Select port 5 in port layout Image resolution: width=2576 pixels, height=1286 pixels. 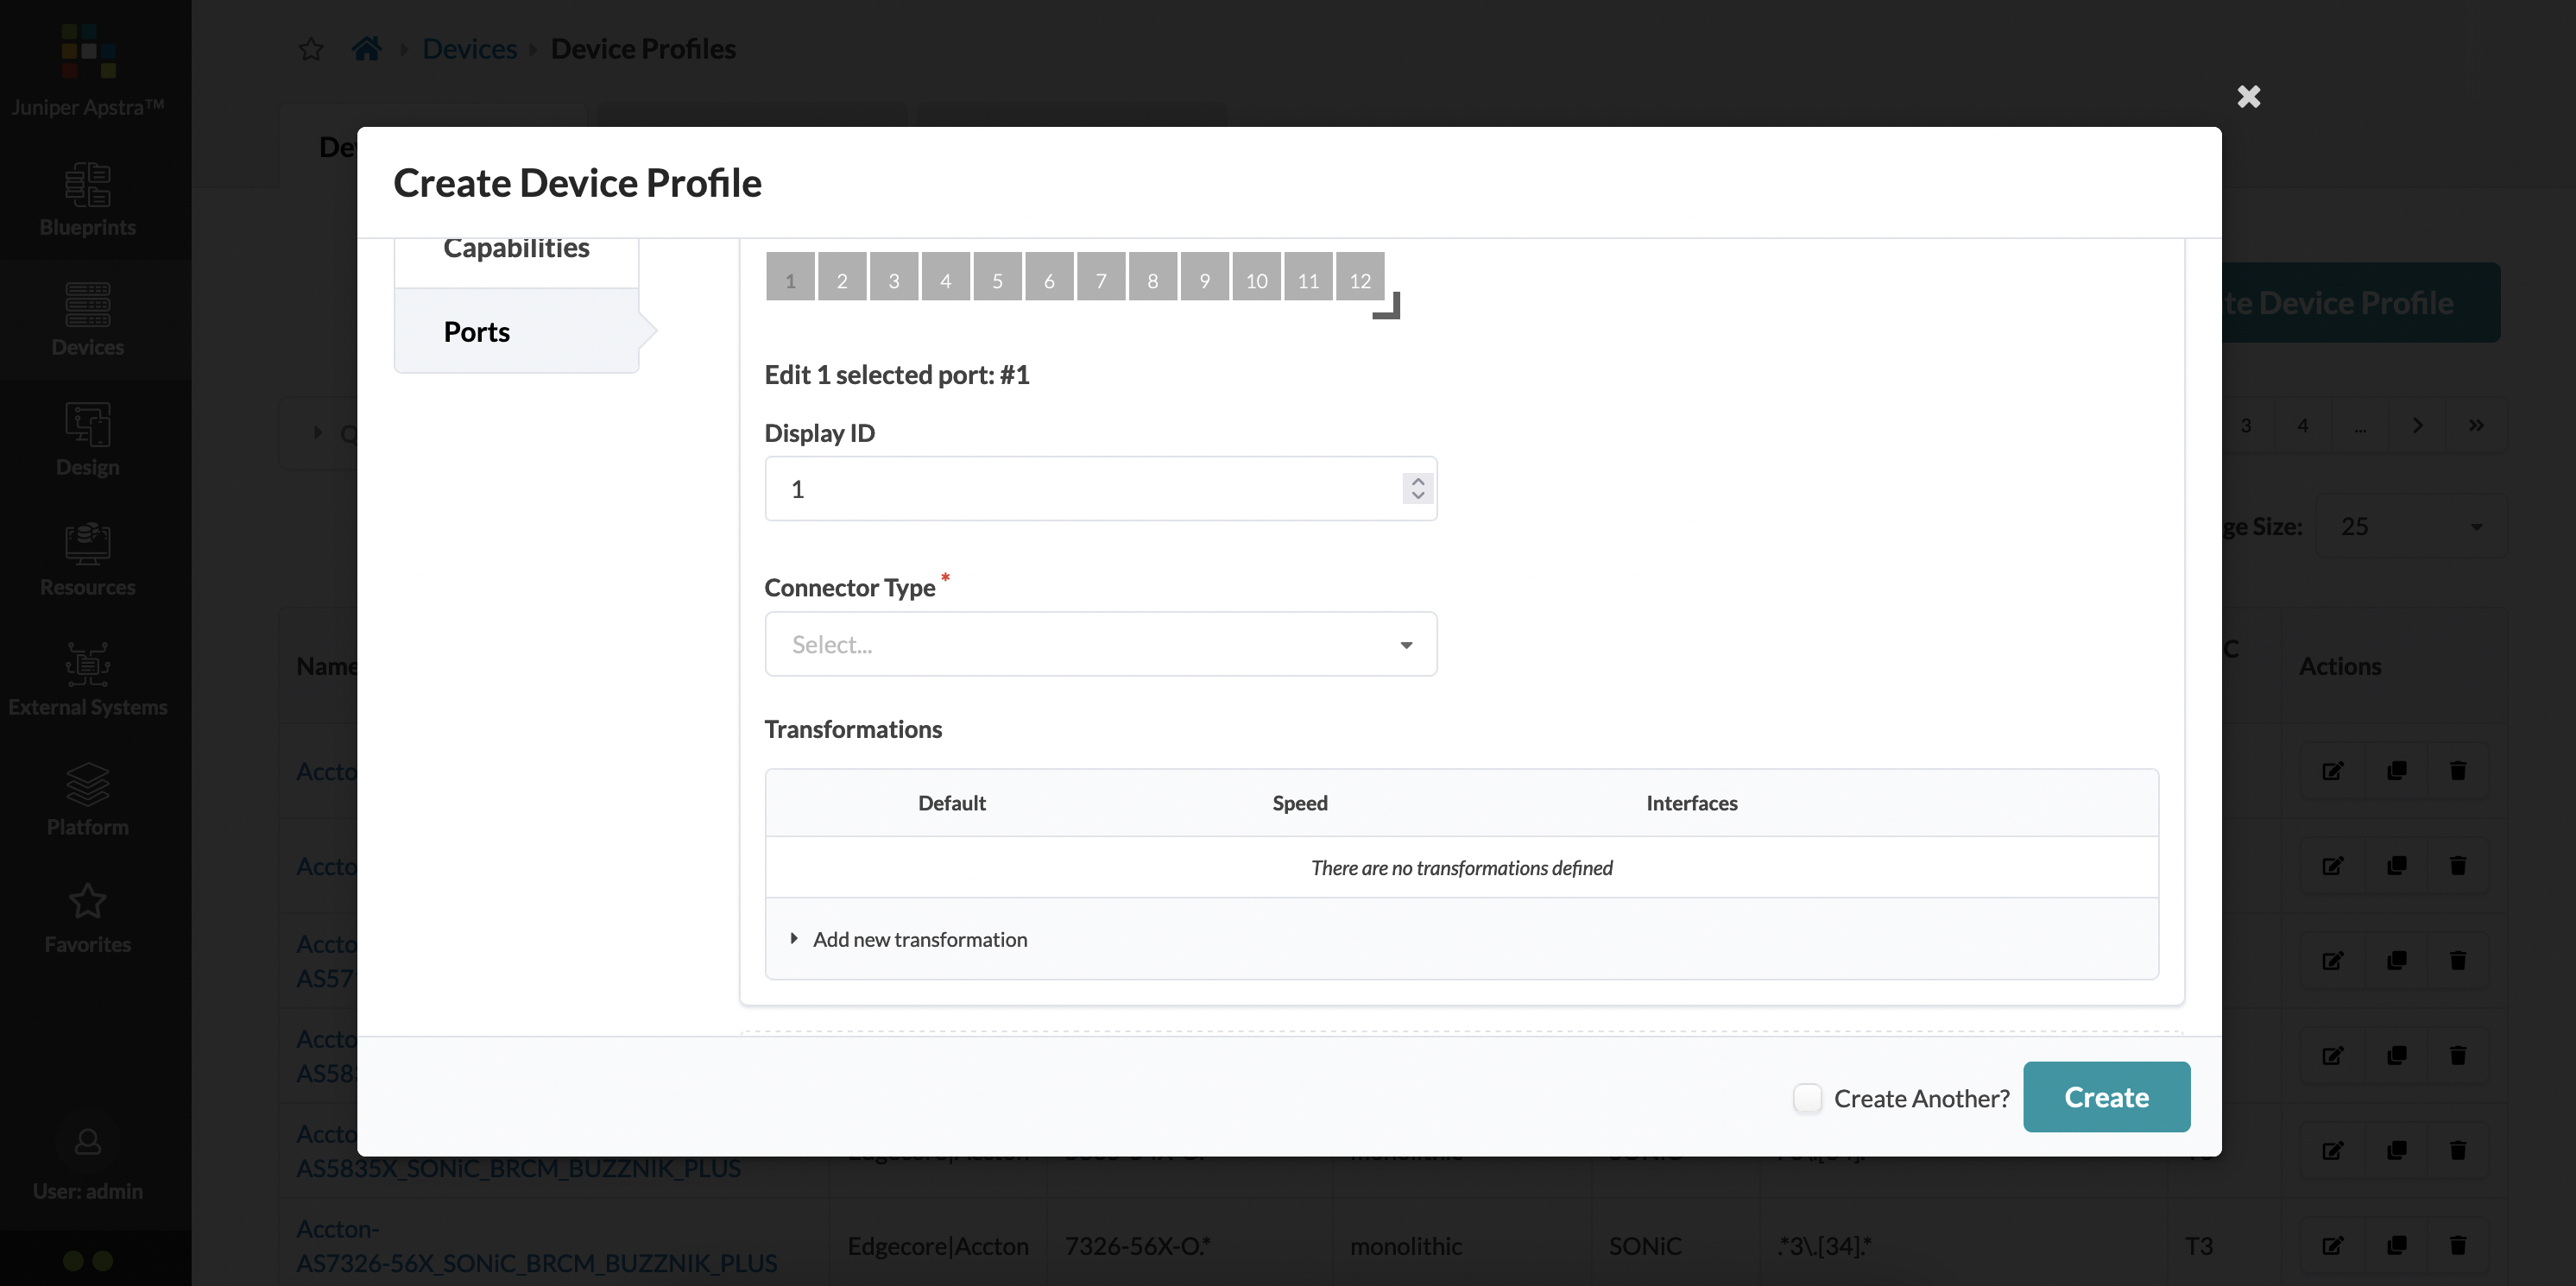(x=998, y=277)
